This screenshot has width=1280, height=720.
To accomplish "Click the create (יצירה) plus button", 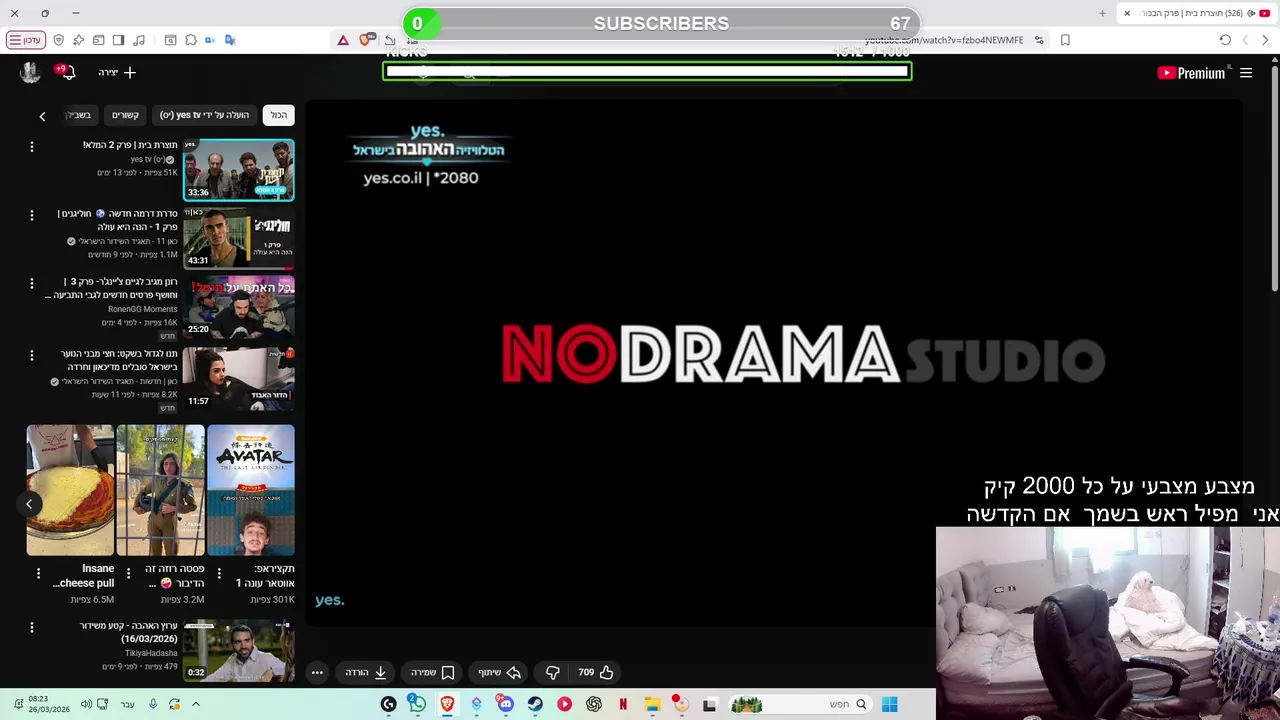I will coord(117,72).
